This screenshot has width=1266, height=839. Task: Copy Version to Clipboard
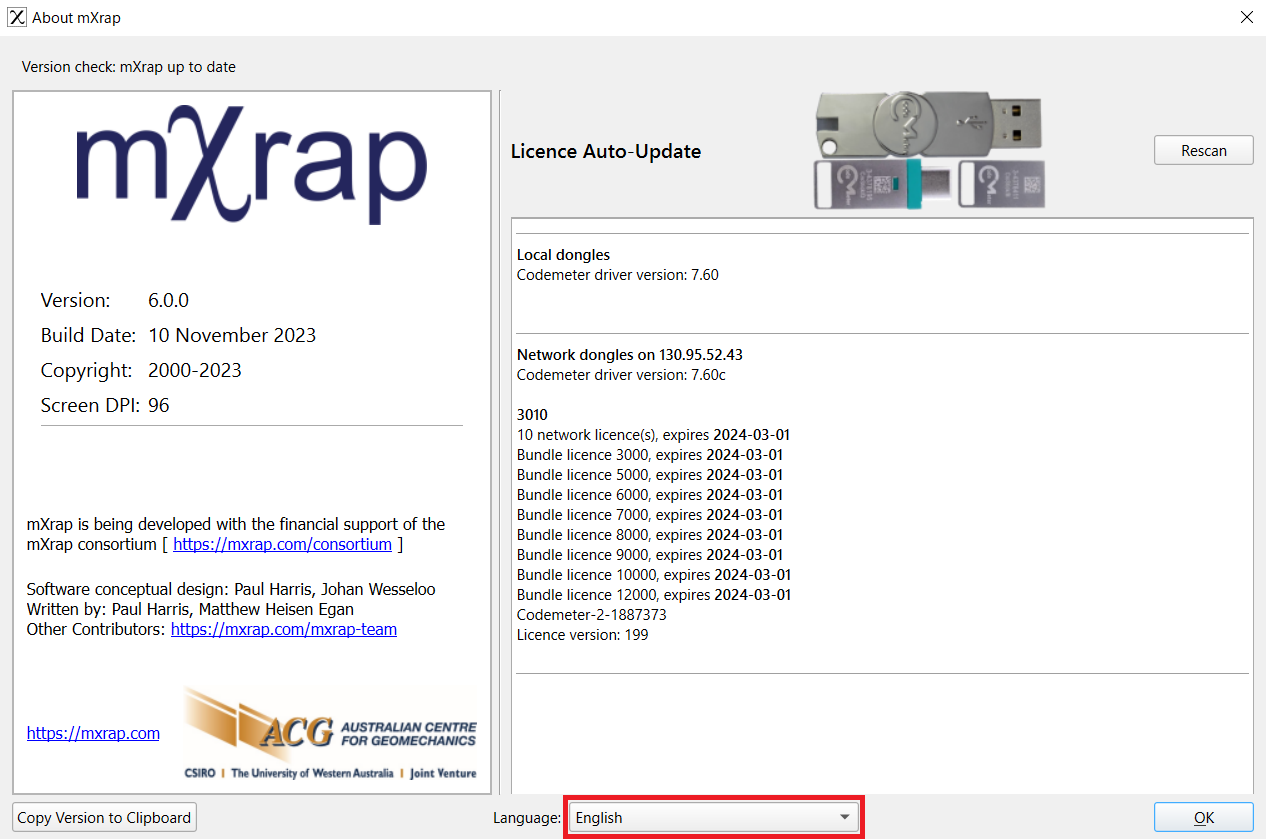(104, 817)
